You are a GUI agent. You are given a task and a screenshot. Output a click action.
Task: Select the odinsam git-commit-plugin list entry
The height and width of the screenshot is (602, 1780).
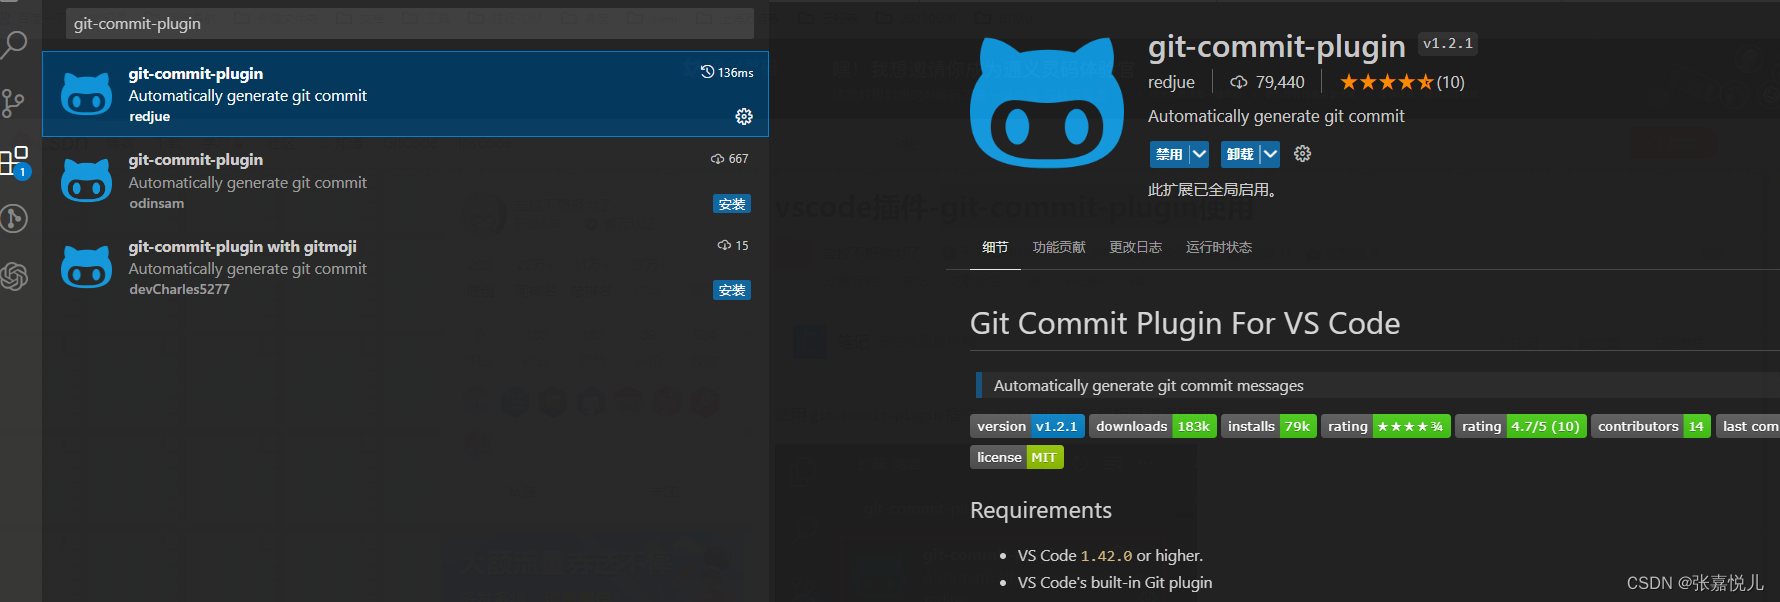coord(405,181)
